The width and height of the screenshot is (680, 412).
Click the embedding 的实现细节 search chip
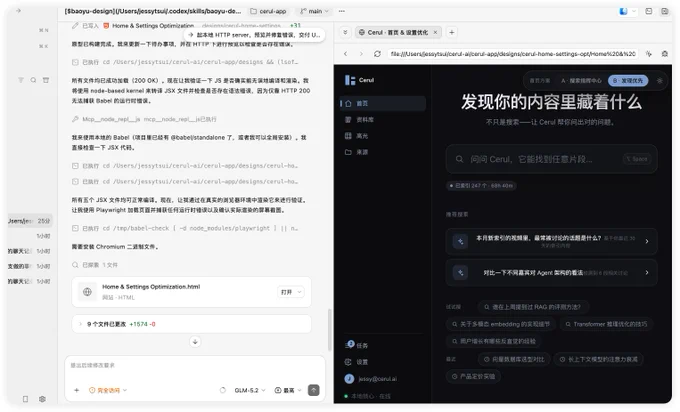click(501, 324)
